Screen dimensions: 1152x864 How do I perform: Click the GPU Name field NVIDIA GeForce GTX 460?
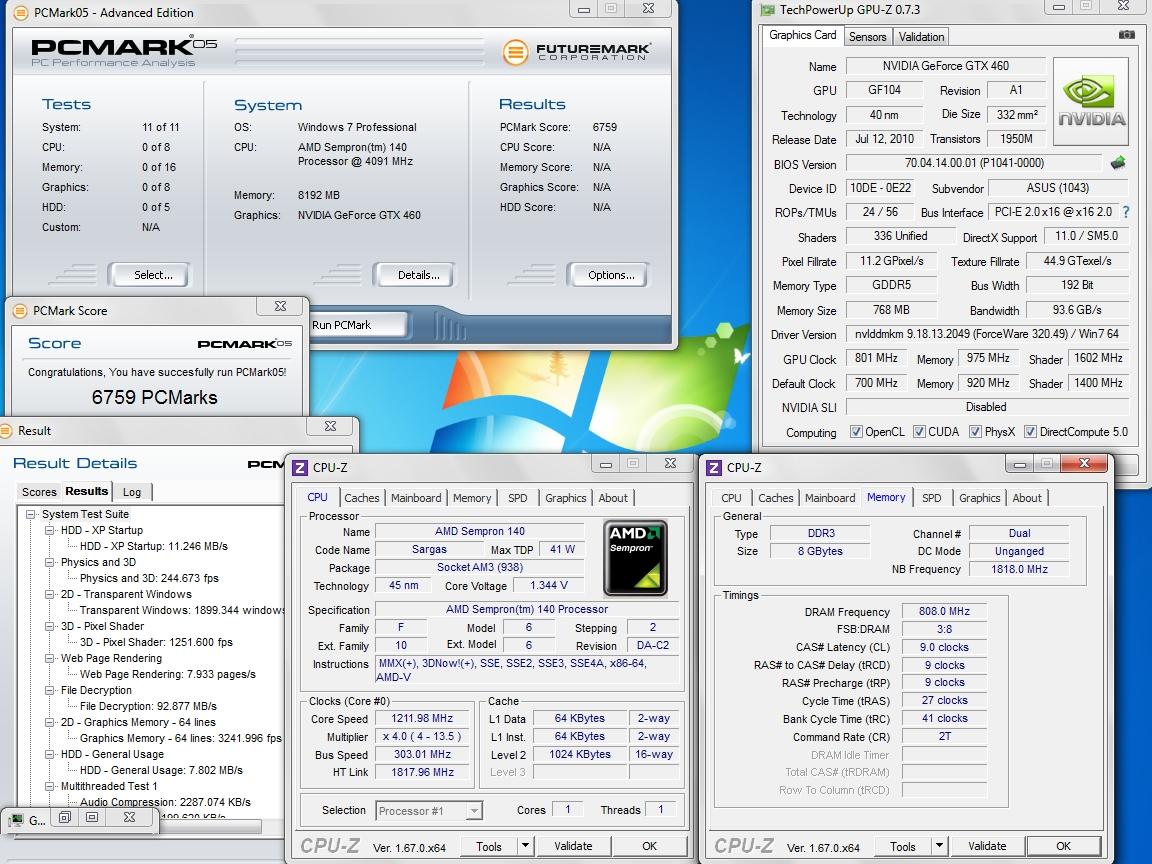946,66
